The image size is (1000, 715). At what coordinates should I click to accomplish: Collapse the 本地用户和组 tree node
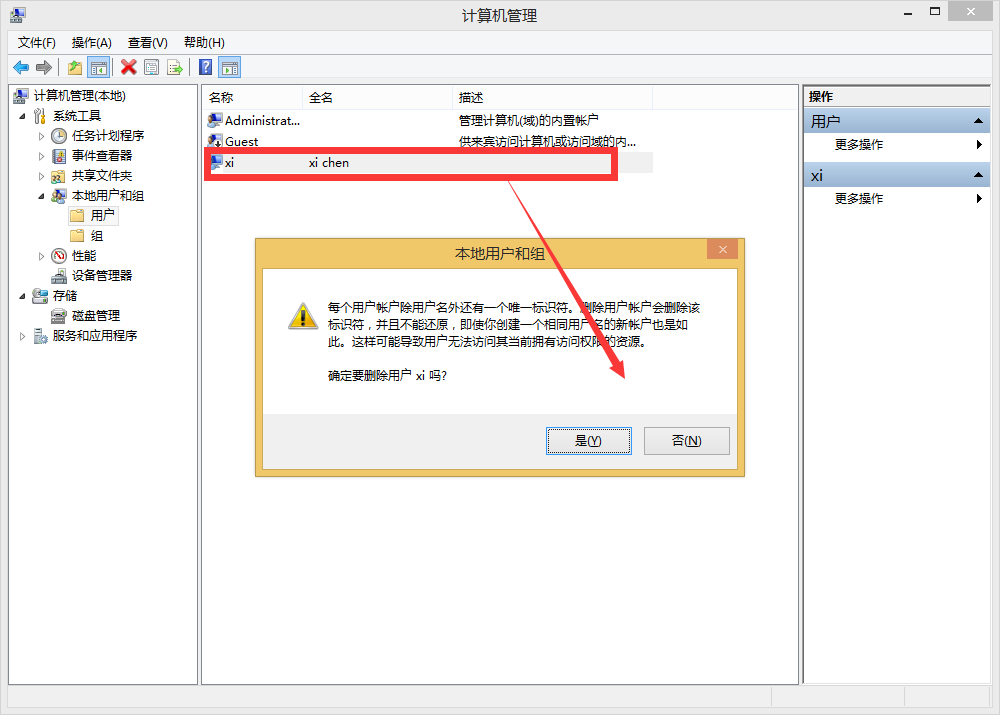pos(41,196)
